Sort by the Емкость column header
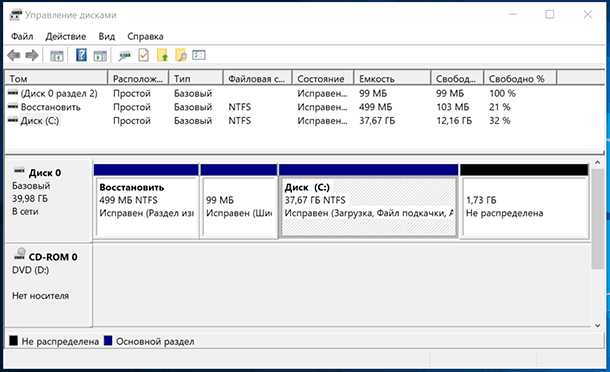The width and height of the screenshot is (610, 372). click(393, 78)
